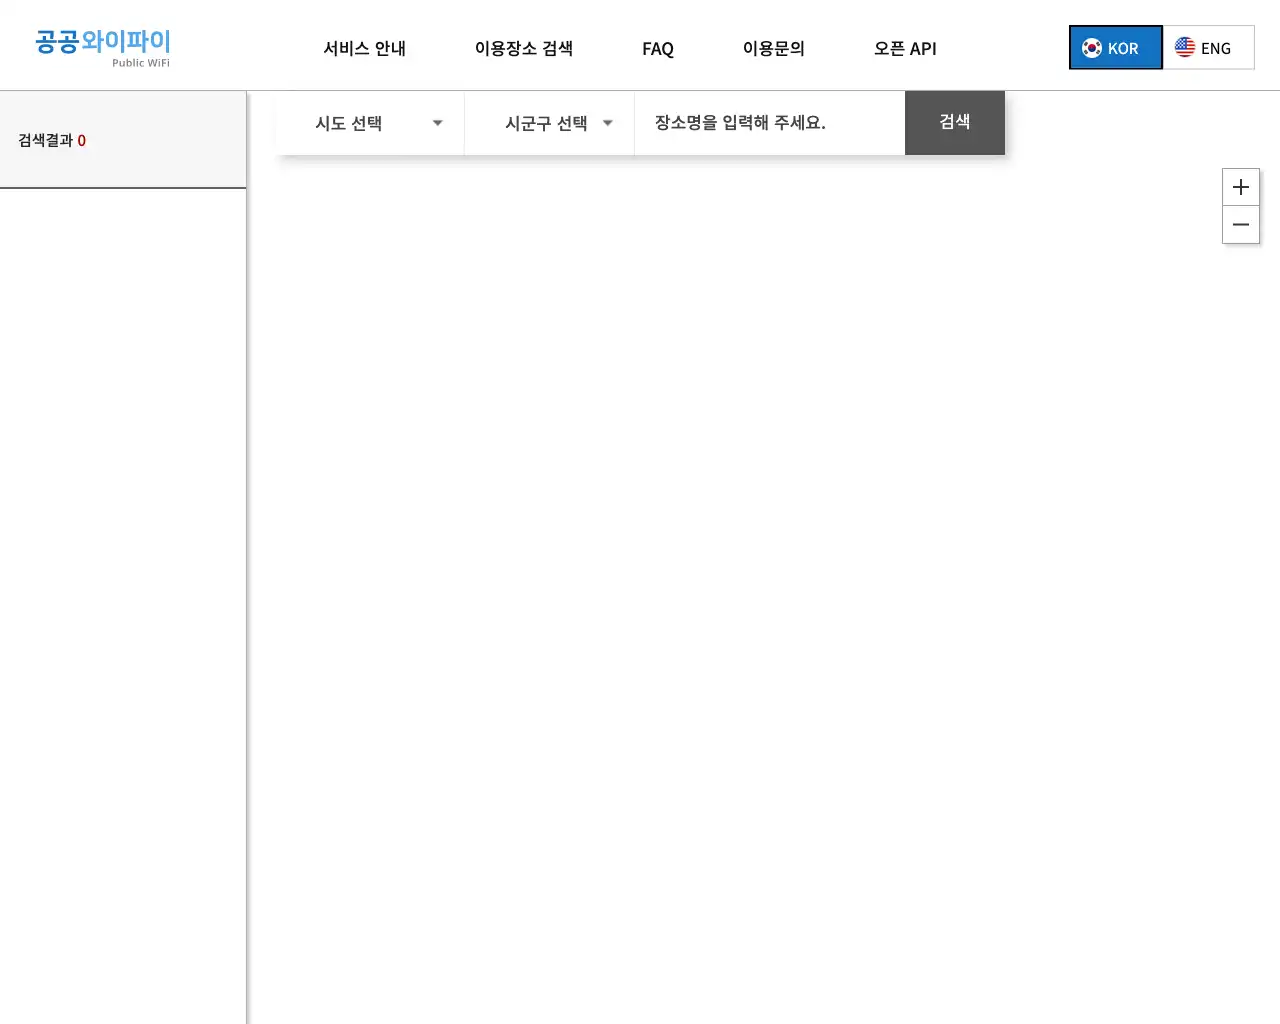Select the 이용장소 검색 navigation item

(x=524, y=48)
